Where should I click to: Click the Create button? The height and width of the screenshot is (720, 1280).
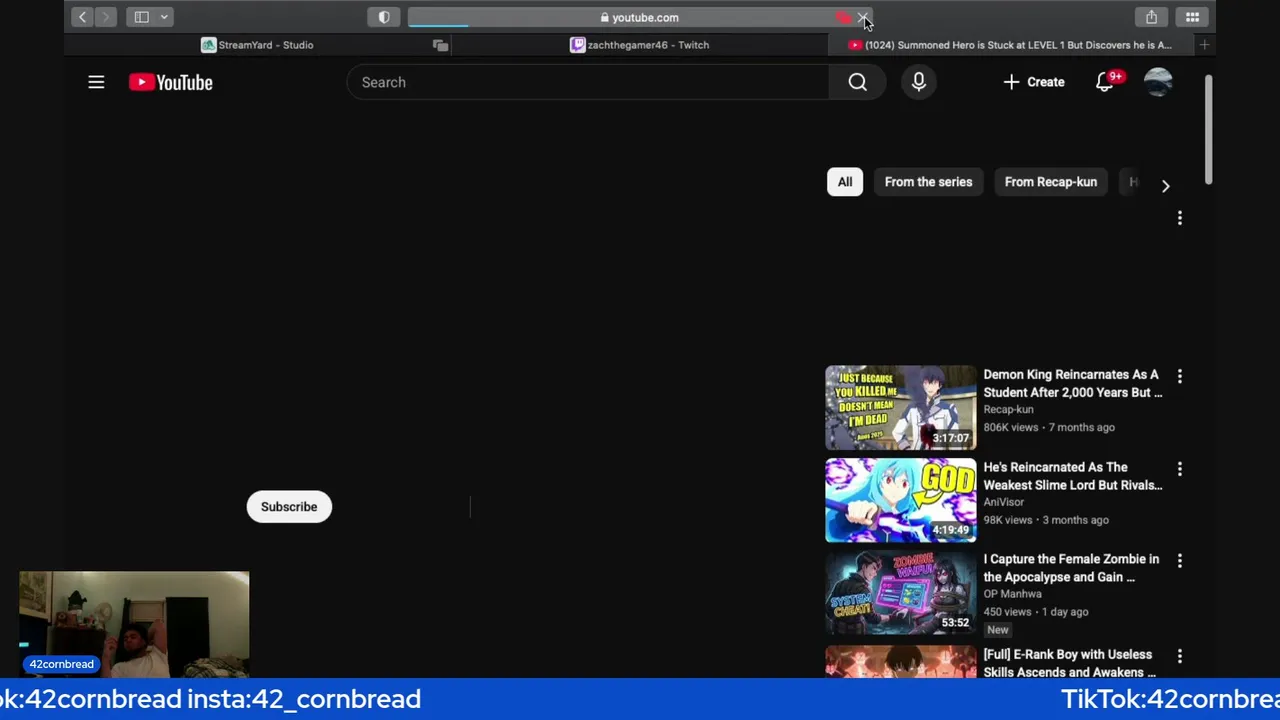click(x=1034, y=82)
